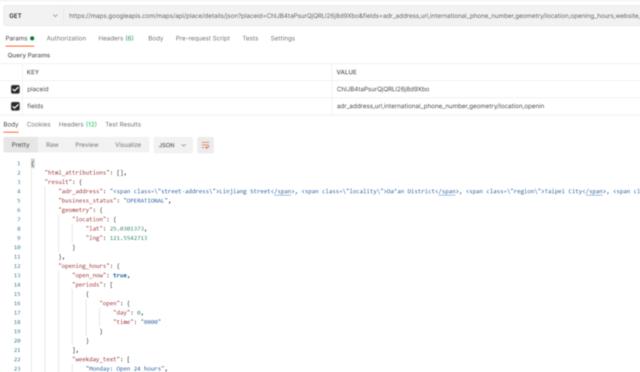Image resolution: width=640 pixels, height=372 pixels.
Task: Select the Raw view button
Action: (x=52, y=145)
